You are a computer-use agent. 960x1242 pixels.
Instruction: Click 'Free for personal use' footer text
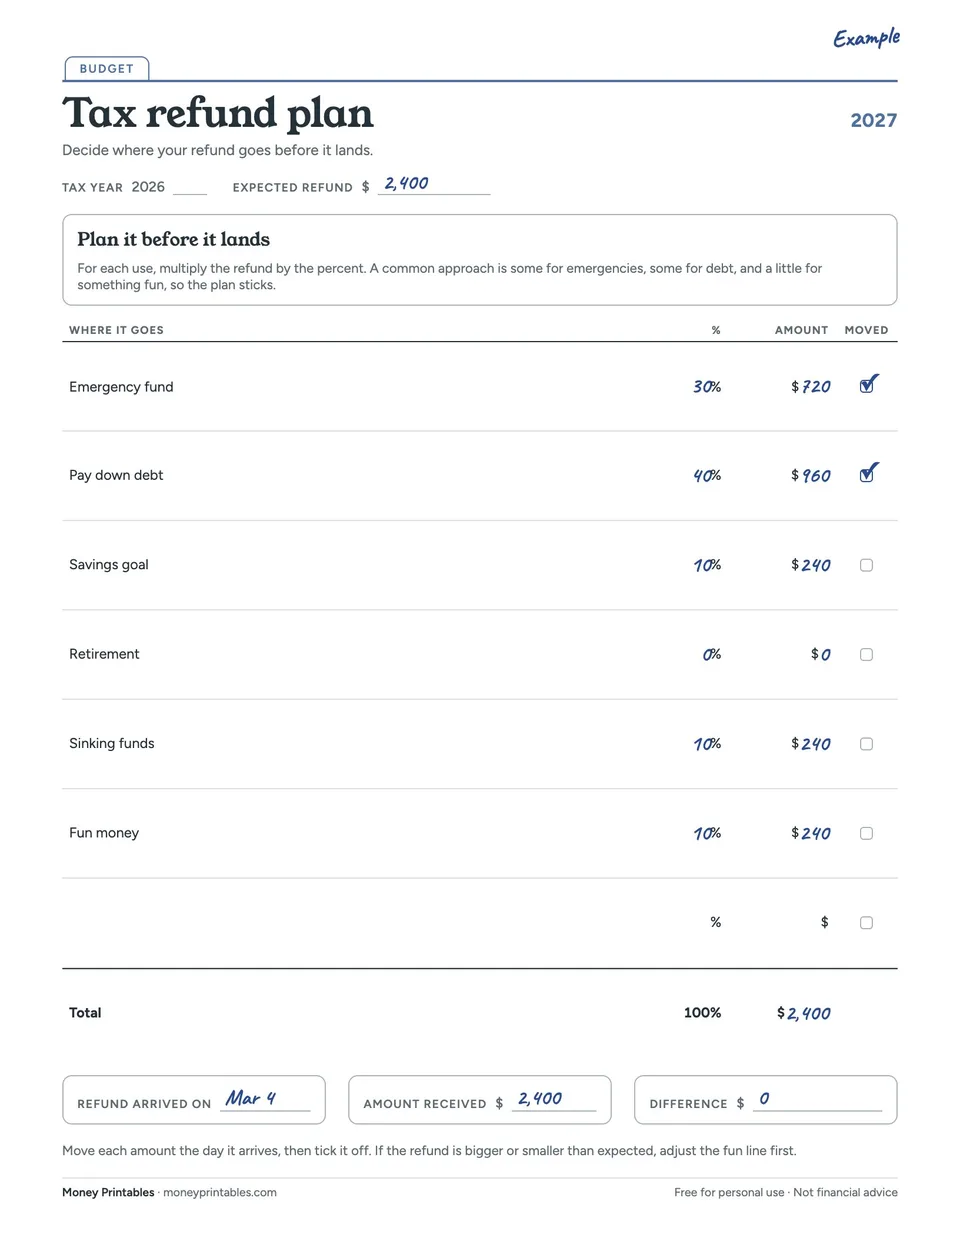click(x=729, y=1192)
